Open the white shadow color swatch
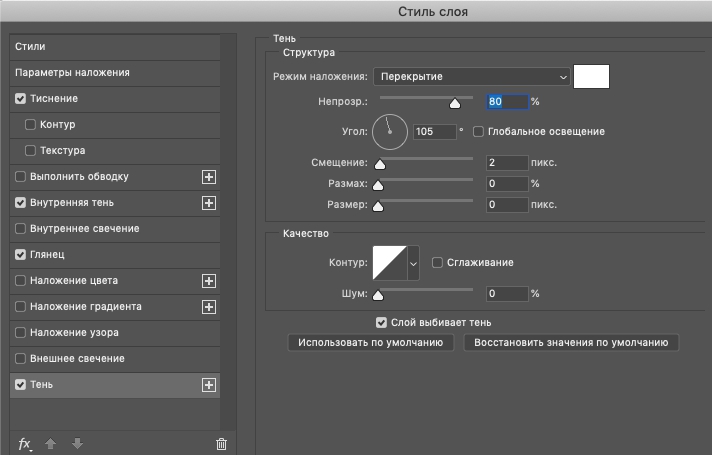The image size is (712, 455). (591, 76)
